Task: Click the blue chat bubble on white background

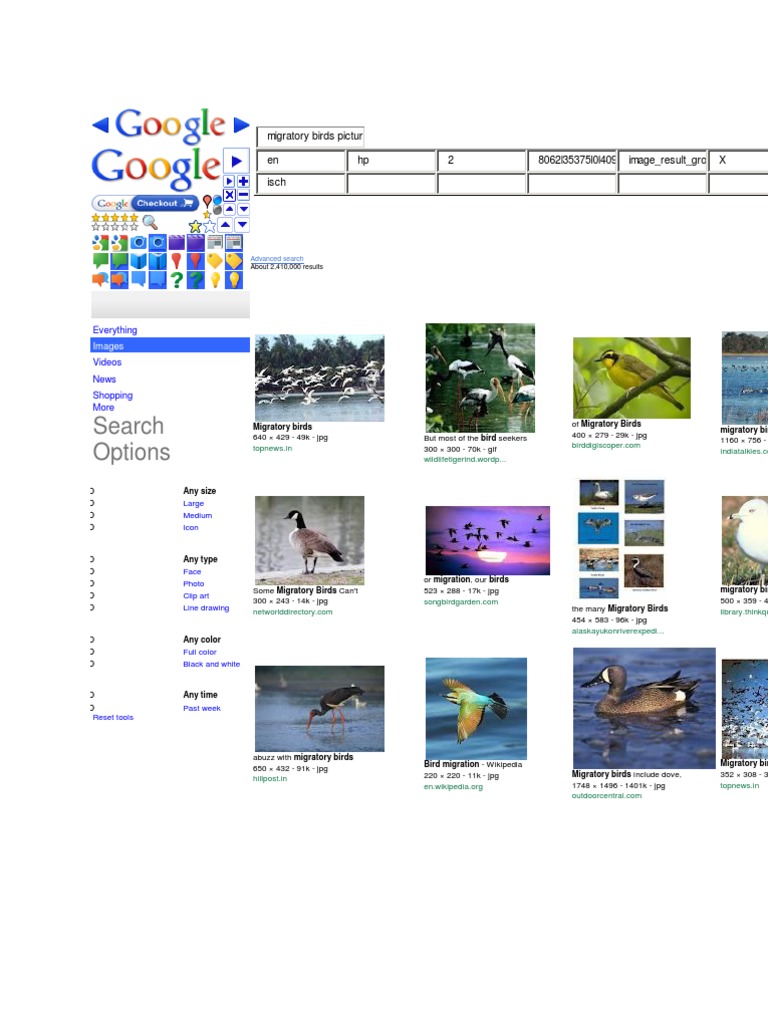Action: click(138, 280)
